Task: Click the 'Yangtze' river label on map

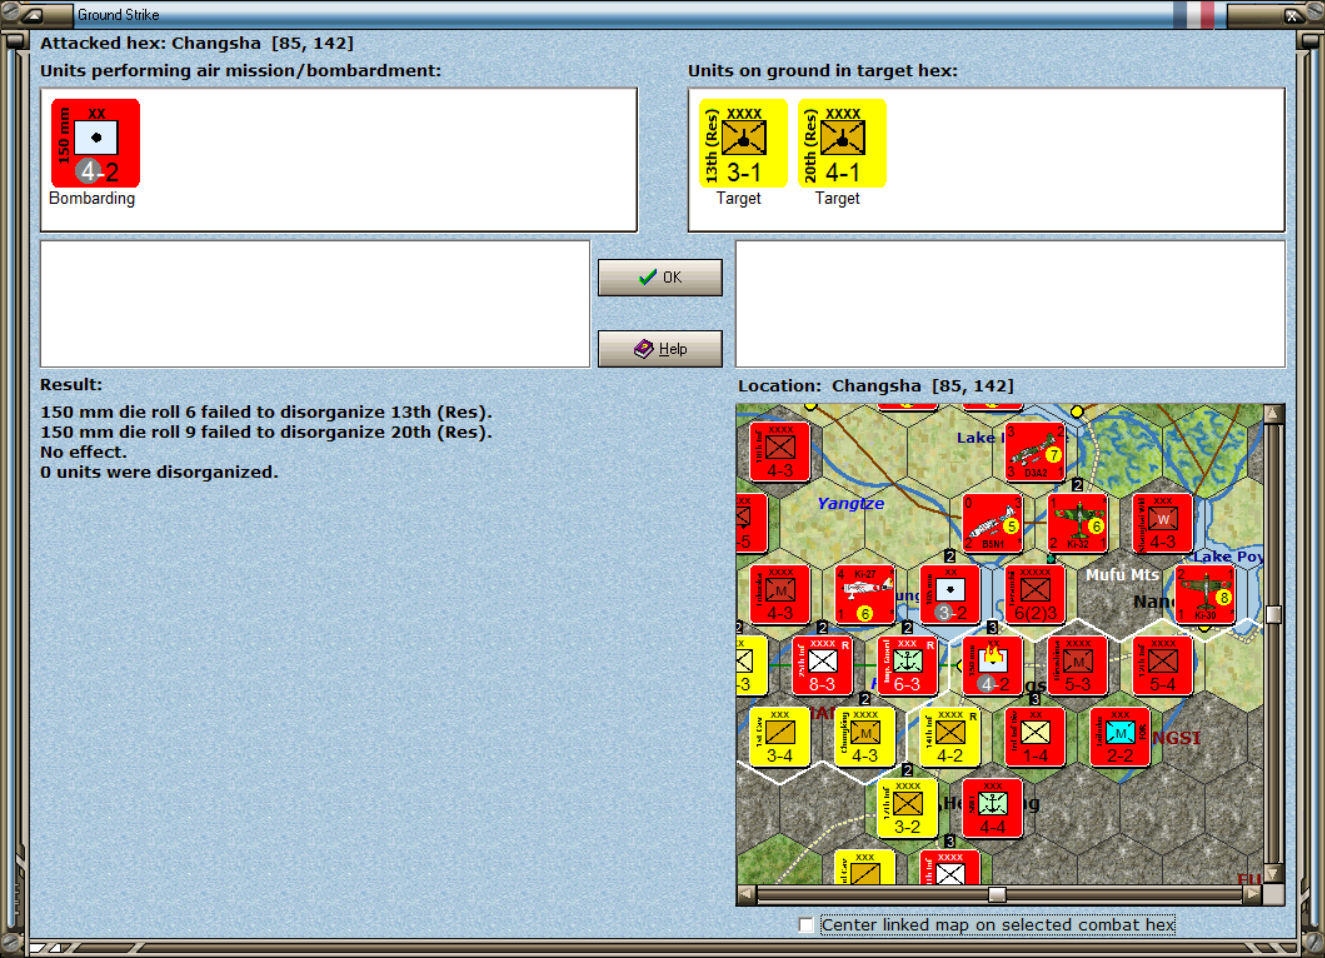Action: tap(851, 503)
